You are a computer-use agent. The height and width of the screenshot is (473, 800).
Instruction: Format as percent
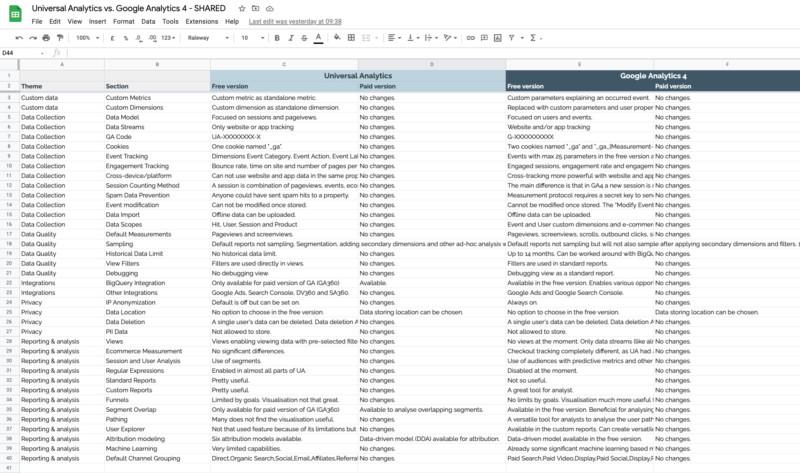pos(126,38)
